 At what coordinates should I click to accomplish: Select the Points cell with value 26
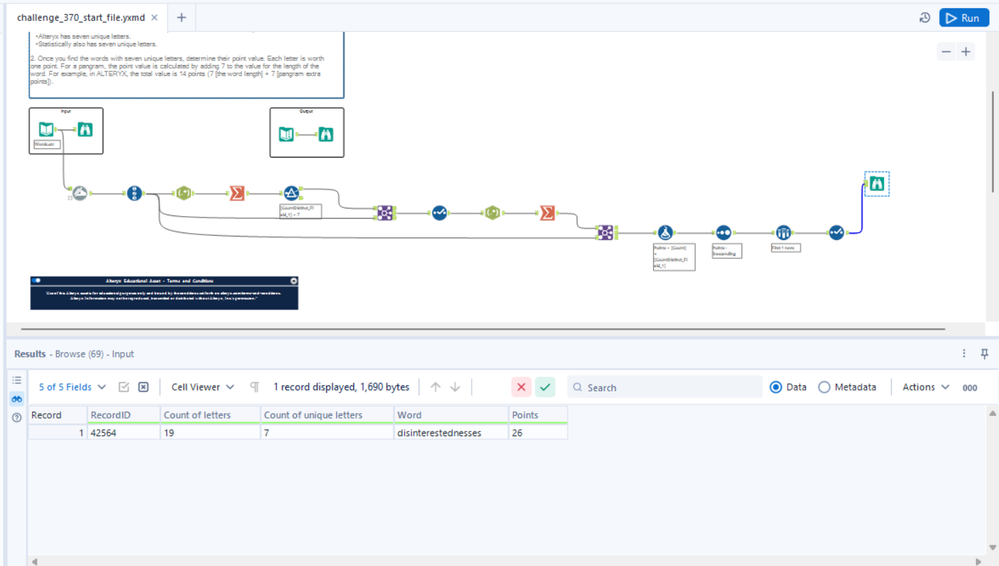coord(538,433)
